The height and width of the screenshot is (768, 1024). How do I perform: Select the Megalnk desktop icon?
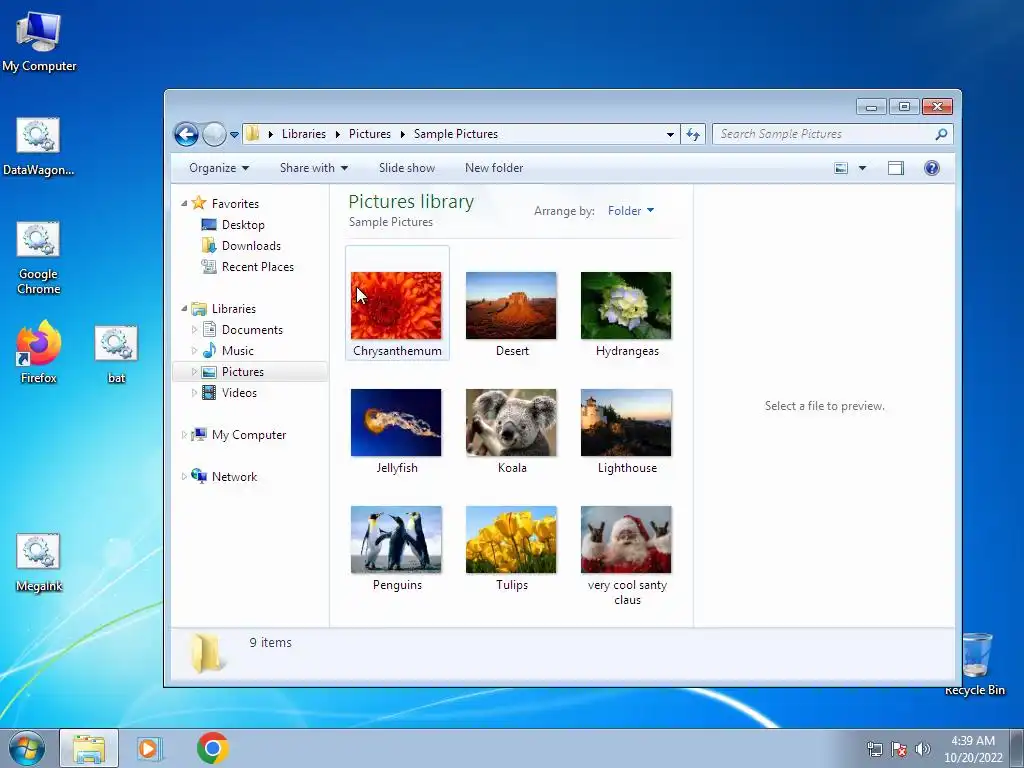(39, 563)
